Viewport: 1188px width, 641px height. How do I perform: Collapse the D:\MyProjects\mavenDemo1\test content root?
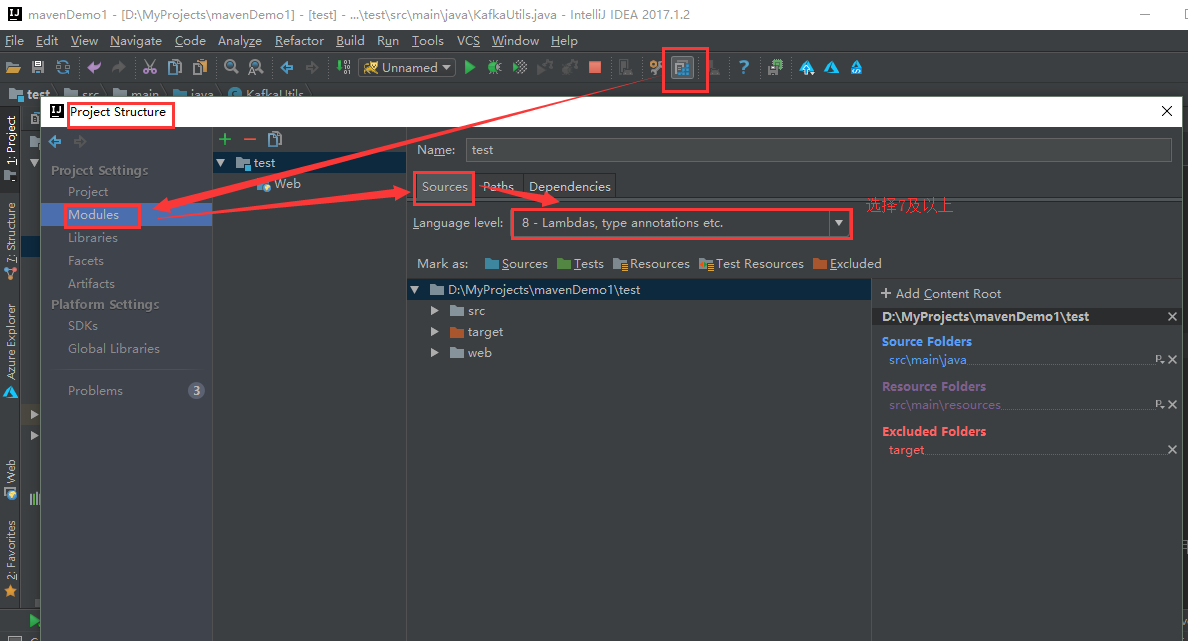point(414,289)
